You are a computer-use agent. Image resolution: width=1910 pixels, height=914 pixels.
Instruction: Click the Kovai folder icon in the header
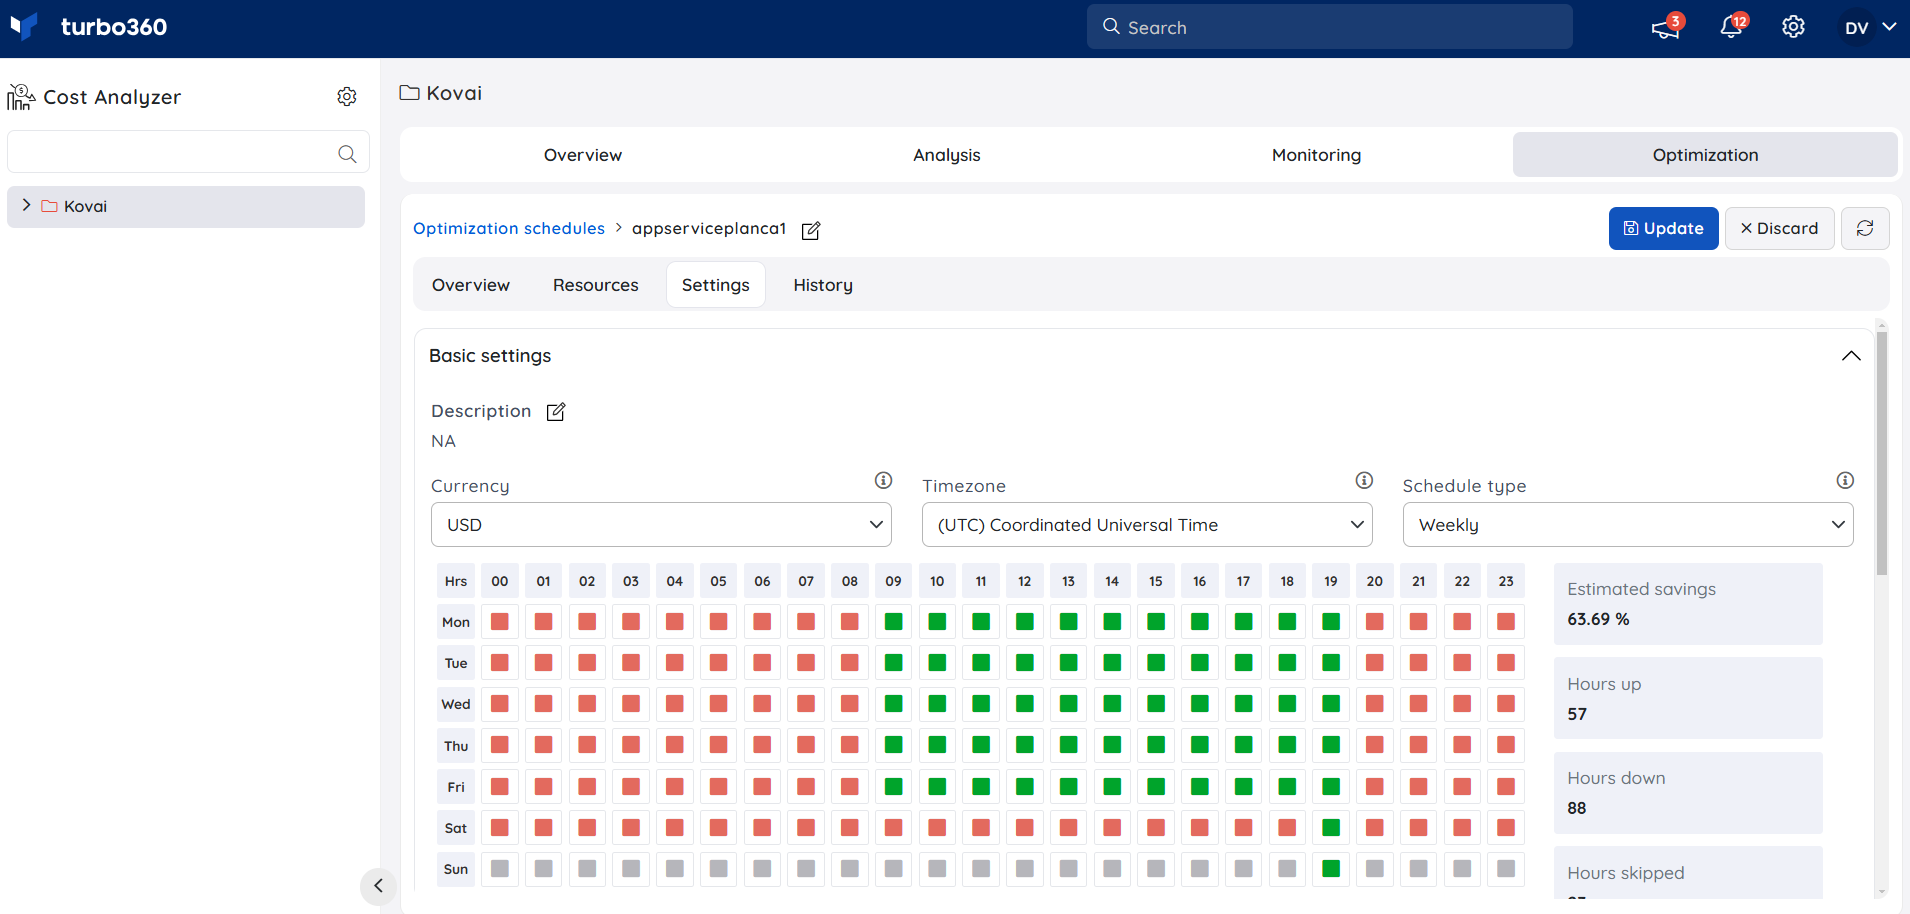point(409,93)
